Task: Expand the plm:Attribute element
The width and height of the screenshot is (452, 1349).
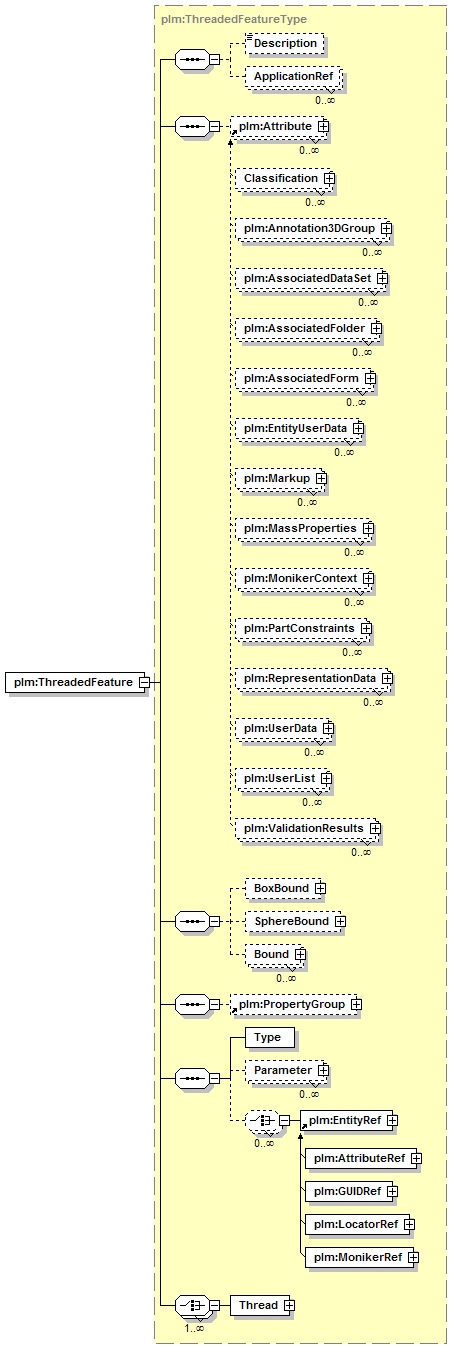Action: point(323,127)
